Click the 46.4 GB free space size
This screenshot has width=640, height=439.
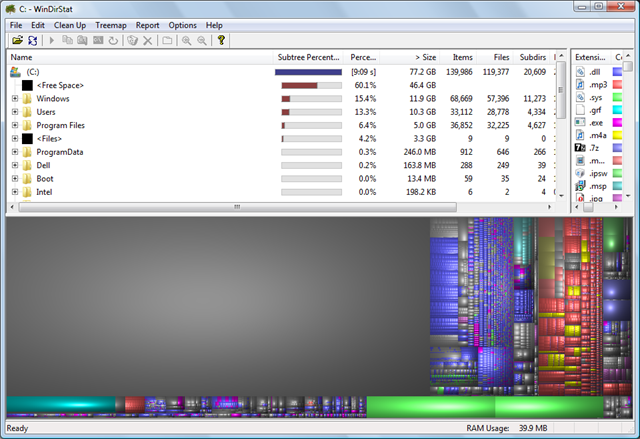point(422,85)
